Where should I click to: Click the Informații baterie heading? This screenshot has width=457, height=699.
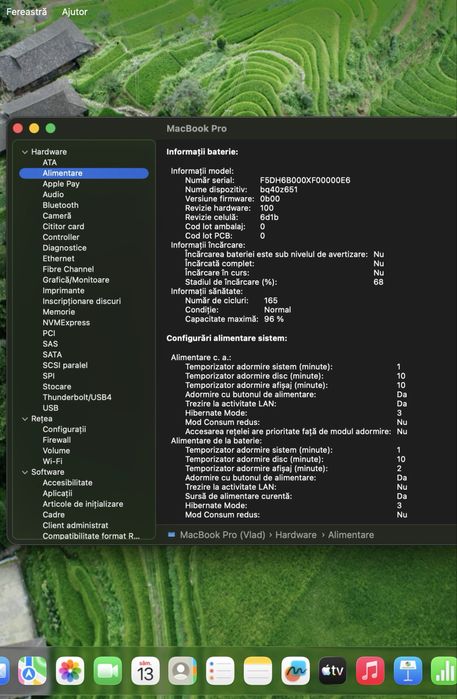click(202, 152)
